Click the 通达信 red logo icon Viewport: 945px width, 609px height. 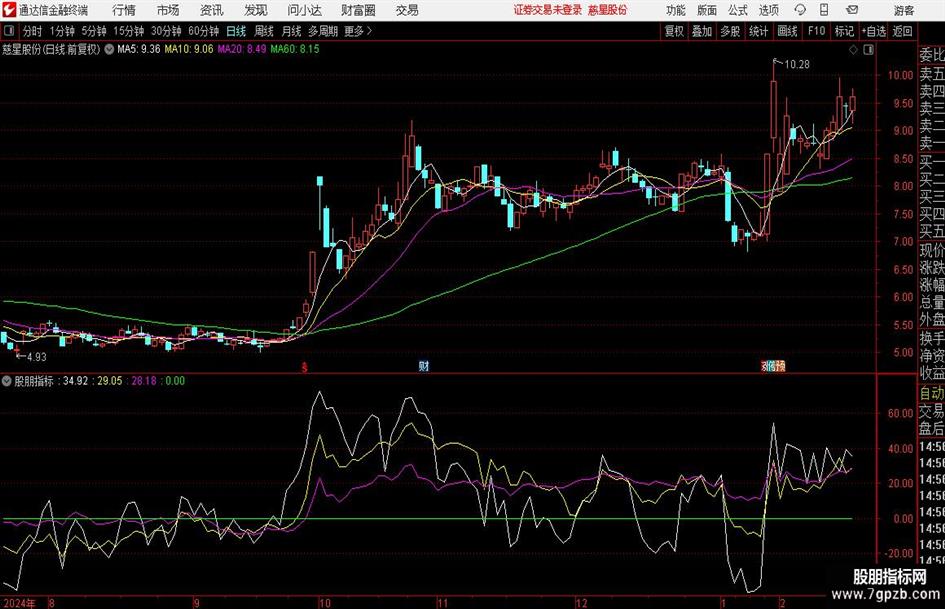coord(10,10)
